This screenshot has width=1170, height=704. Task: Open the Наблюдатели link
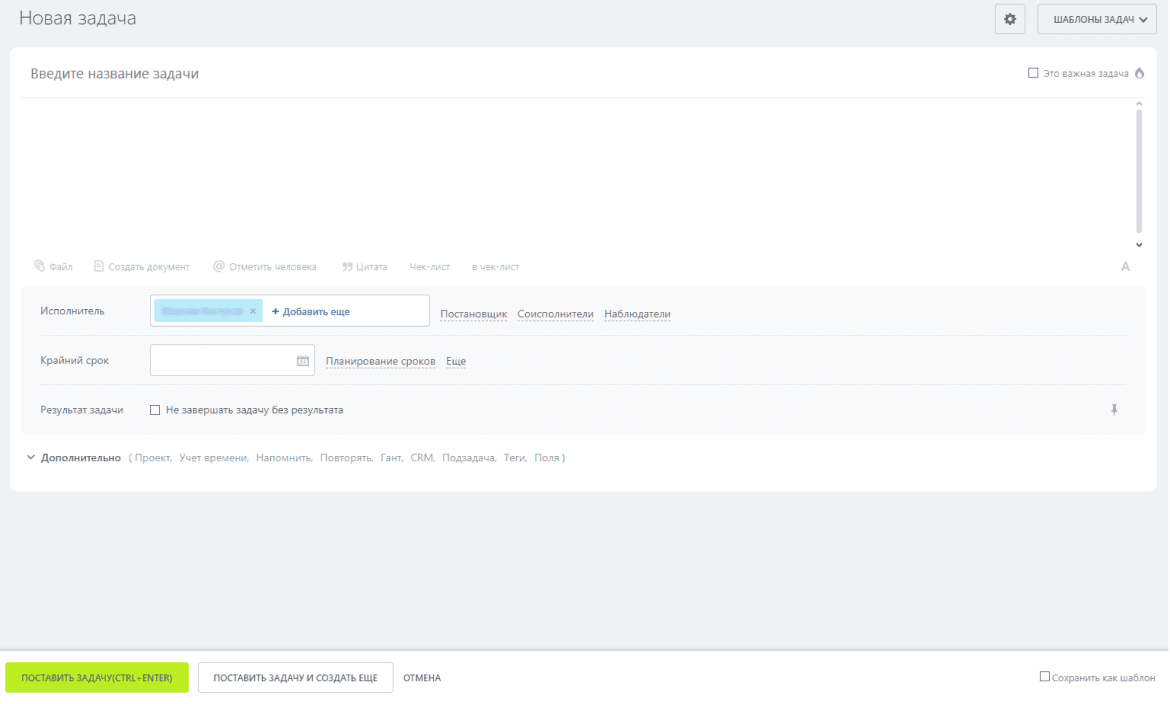point(637,314)
